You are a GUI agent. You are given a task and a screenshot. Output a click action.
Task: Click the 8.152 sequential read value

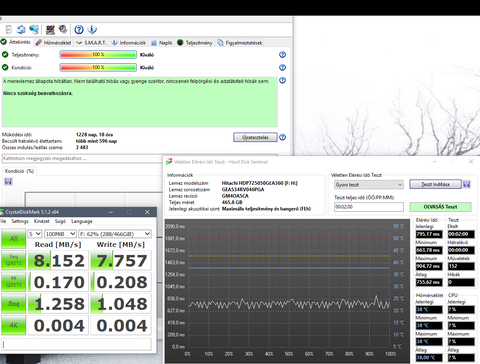58,260
